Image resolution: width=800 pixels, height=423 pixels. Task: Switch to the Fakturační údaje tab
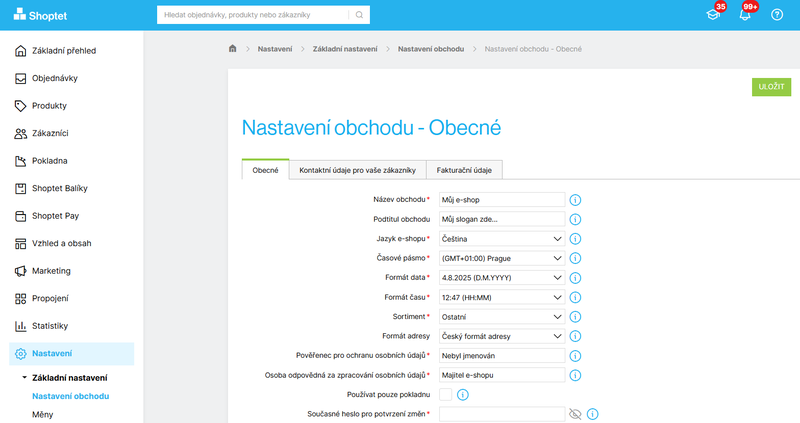464,170
